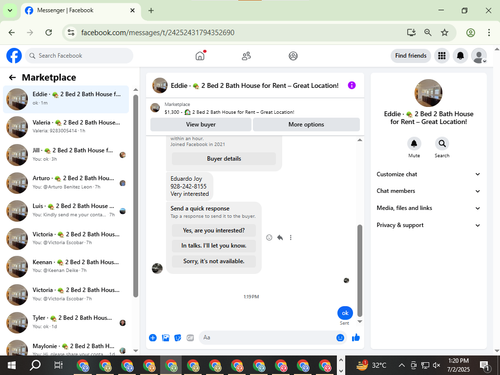Choose a GIF icon in composer

190,338
